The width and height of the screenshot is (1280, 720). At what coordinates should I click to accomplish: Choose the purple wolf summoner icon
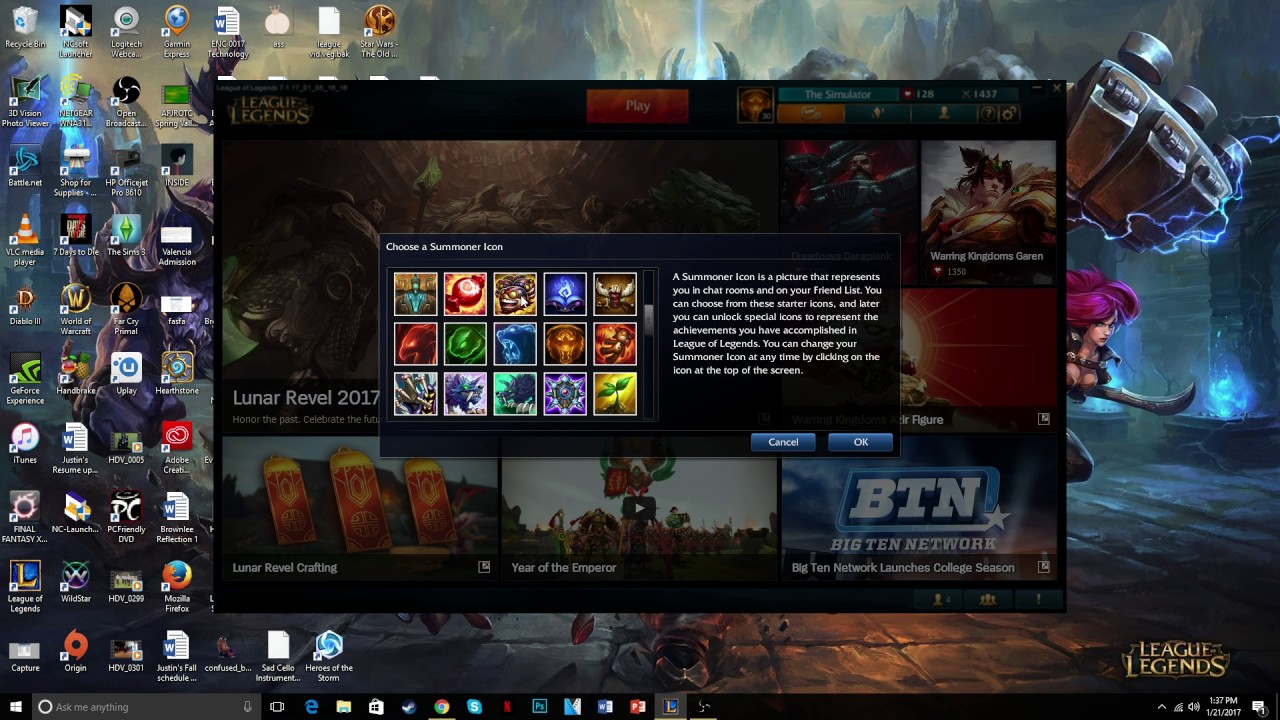point(465,394)
